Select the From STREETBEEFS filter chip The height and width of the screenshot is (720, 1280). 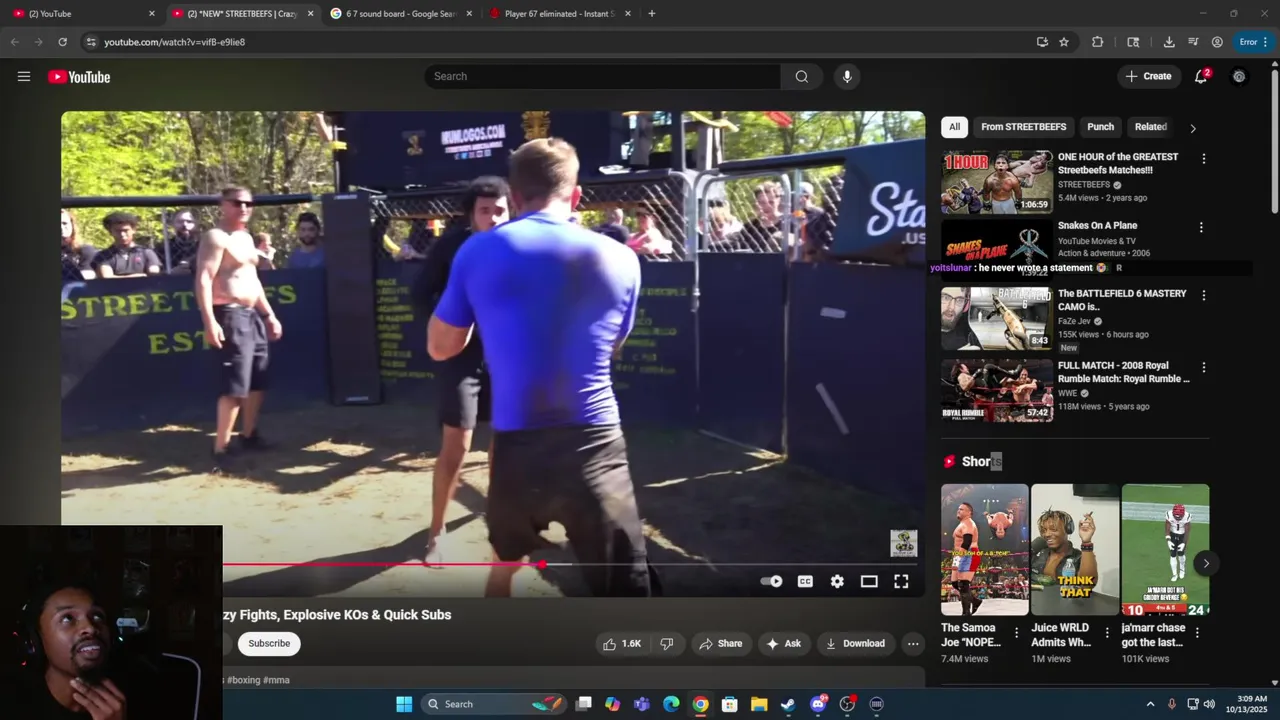(x=1023, y=127)
